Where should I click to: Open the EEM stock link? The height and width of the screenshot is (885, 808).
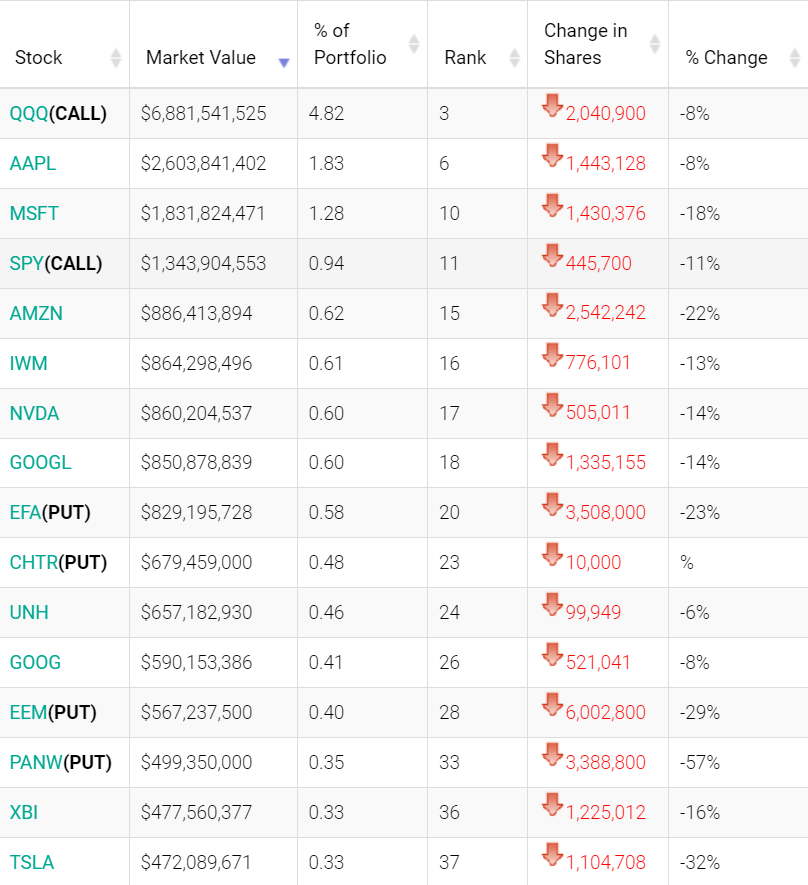[x=28, y=712]
